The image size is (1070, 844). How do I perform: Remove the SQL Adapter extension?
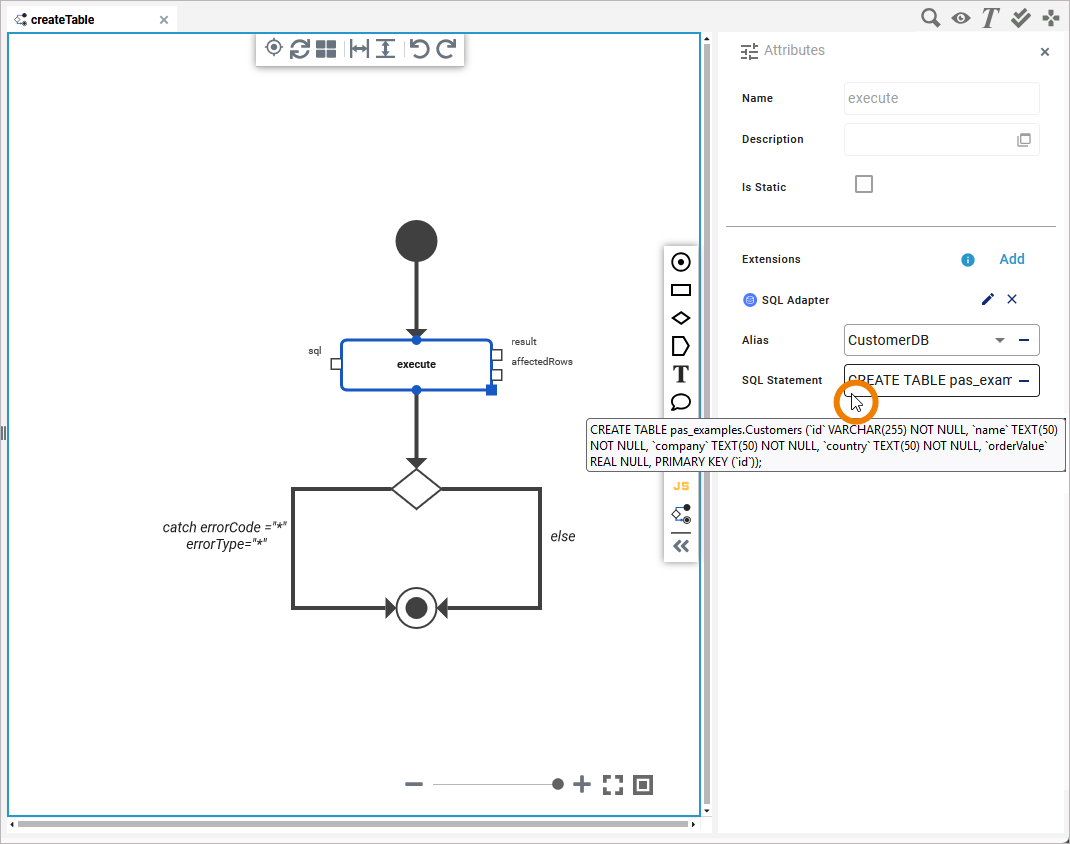click(x=1012, y=300)
